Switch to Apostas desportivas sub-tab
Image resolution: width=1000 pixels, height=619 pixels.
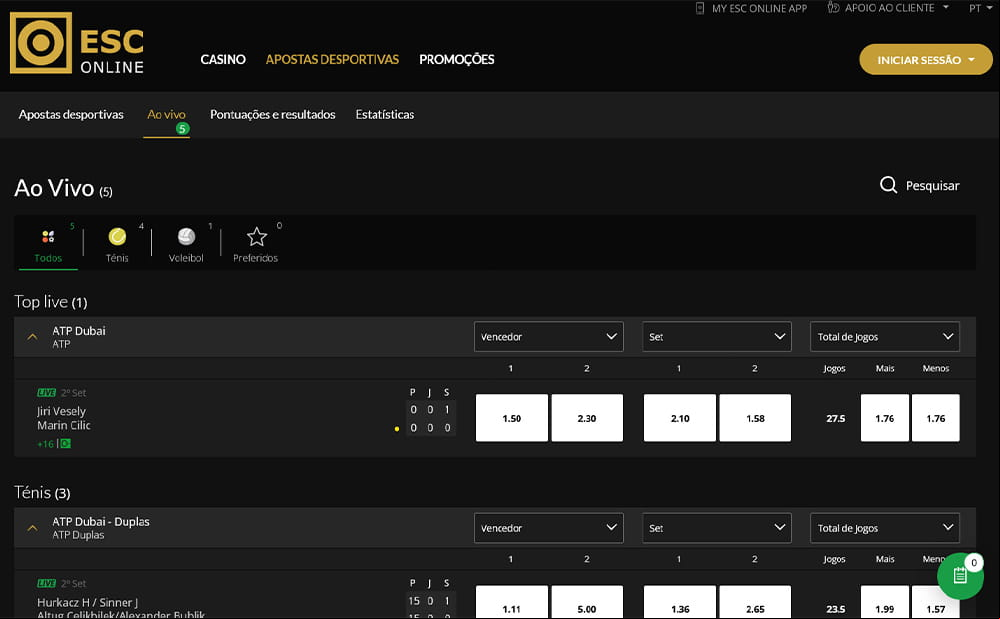tap(71, 115)
